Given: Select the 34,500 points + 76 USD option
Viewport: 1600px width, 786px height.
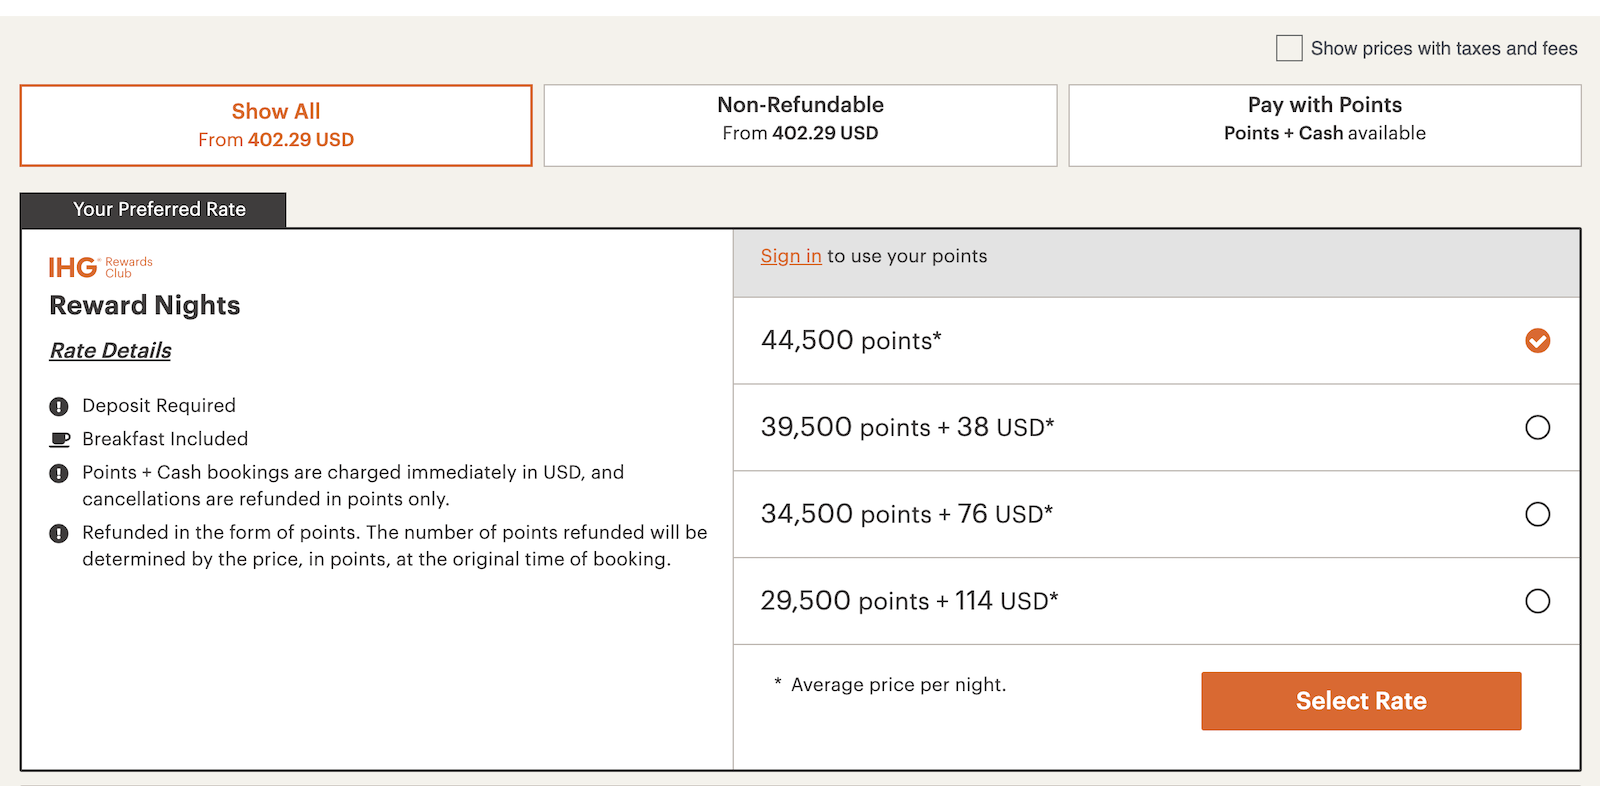Looking at the screenshot, I should click(1537, 514).
